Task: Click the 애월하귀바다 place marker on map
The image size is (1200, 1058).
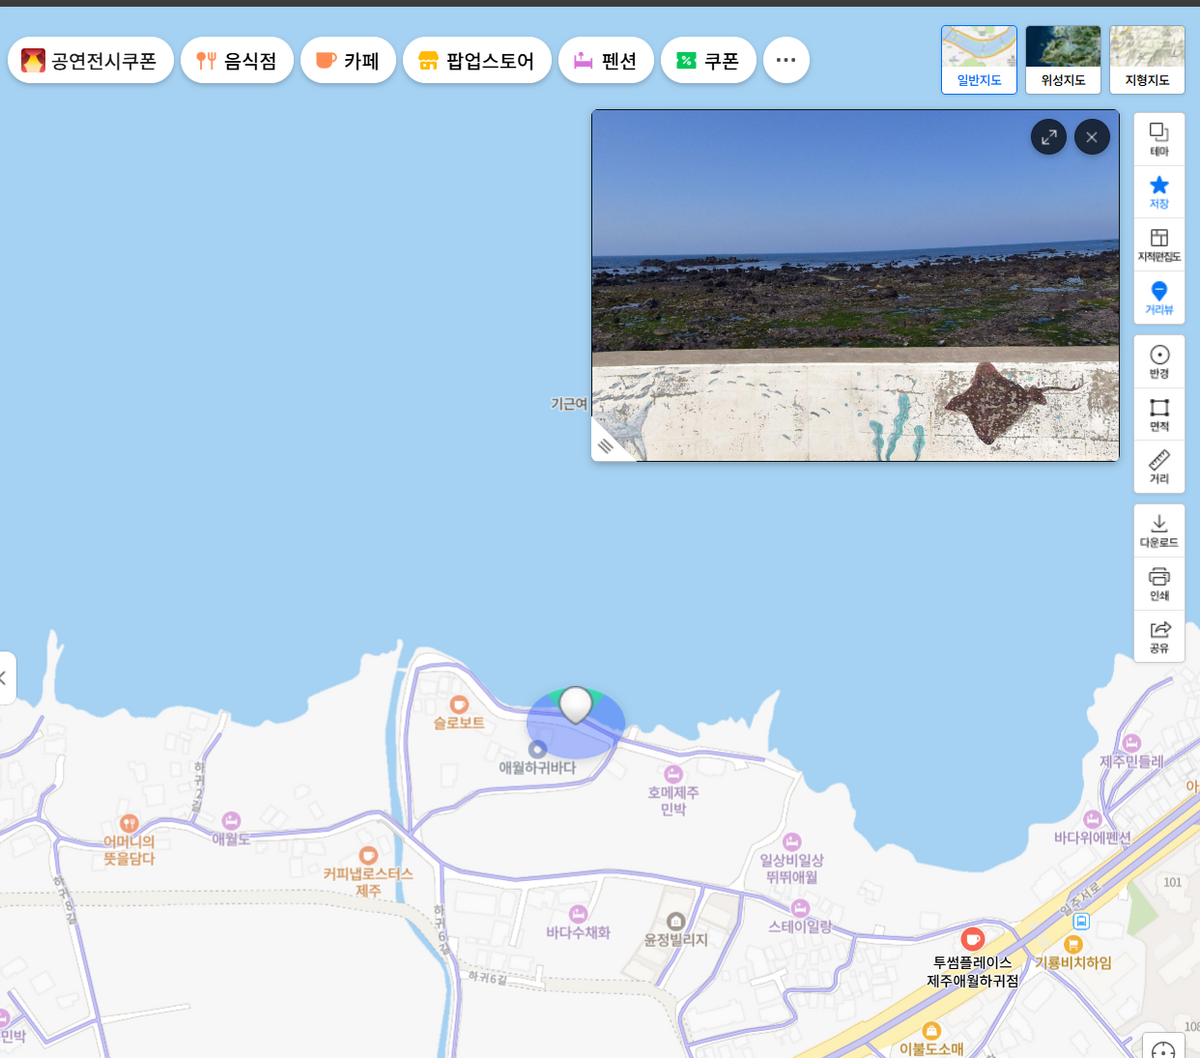Action: click(538, 749)
